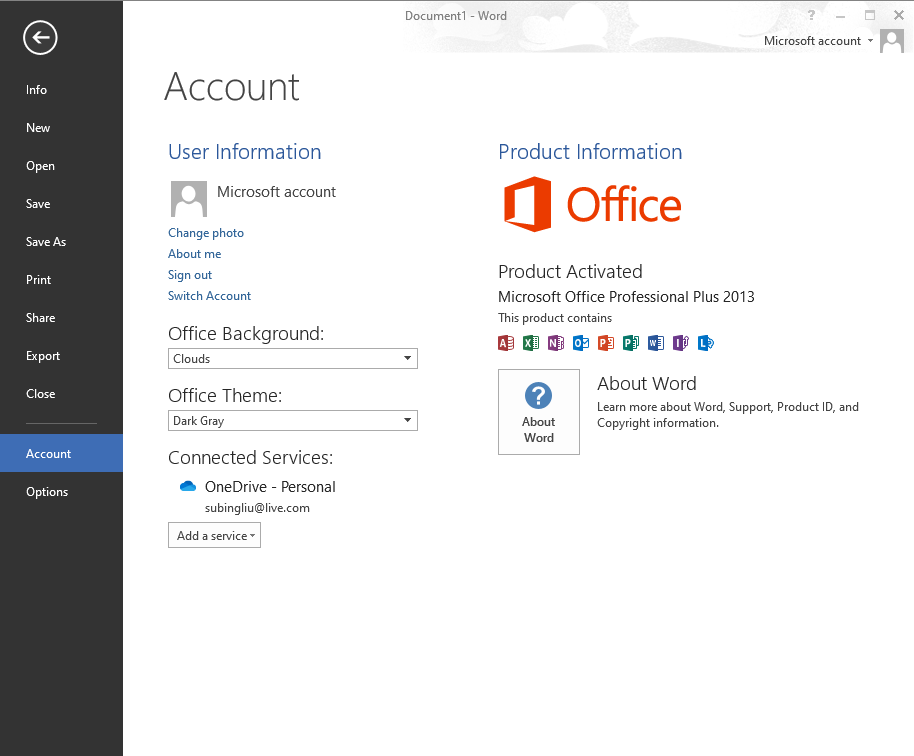Click the account avatar in title bar

892,41
